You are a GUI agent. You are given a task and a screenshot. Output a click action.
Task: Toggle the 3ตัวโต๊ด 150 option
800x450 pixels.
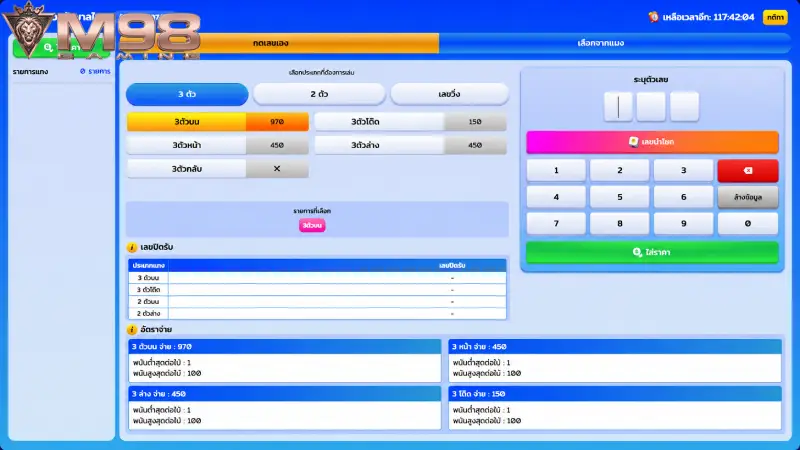tap(411, 122)
